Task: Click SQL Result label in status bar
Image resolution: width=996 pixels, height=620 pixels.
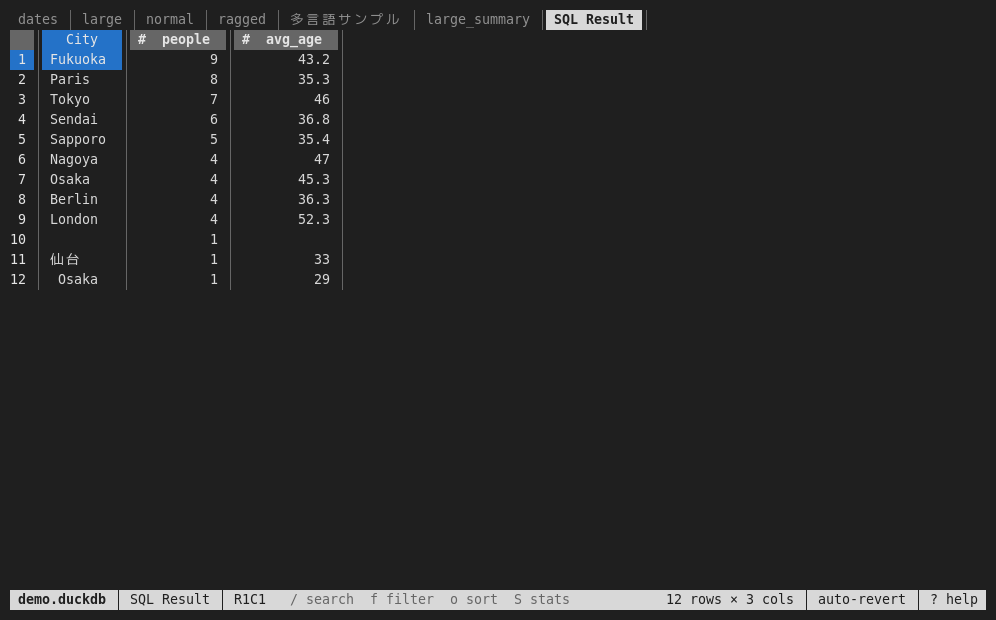Action: coord(170,600)
